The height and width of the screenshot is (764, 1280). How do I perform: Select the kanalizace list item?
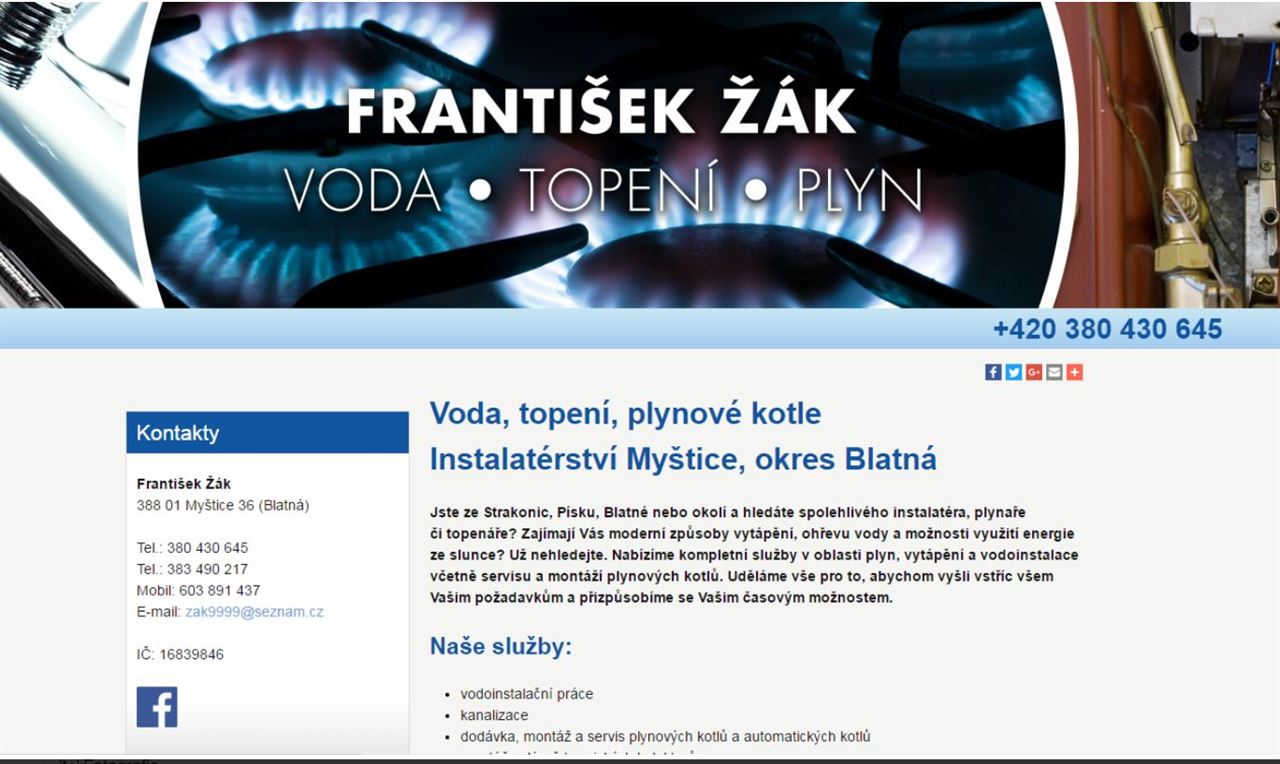[494, 716]
